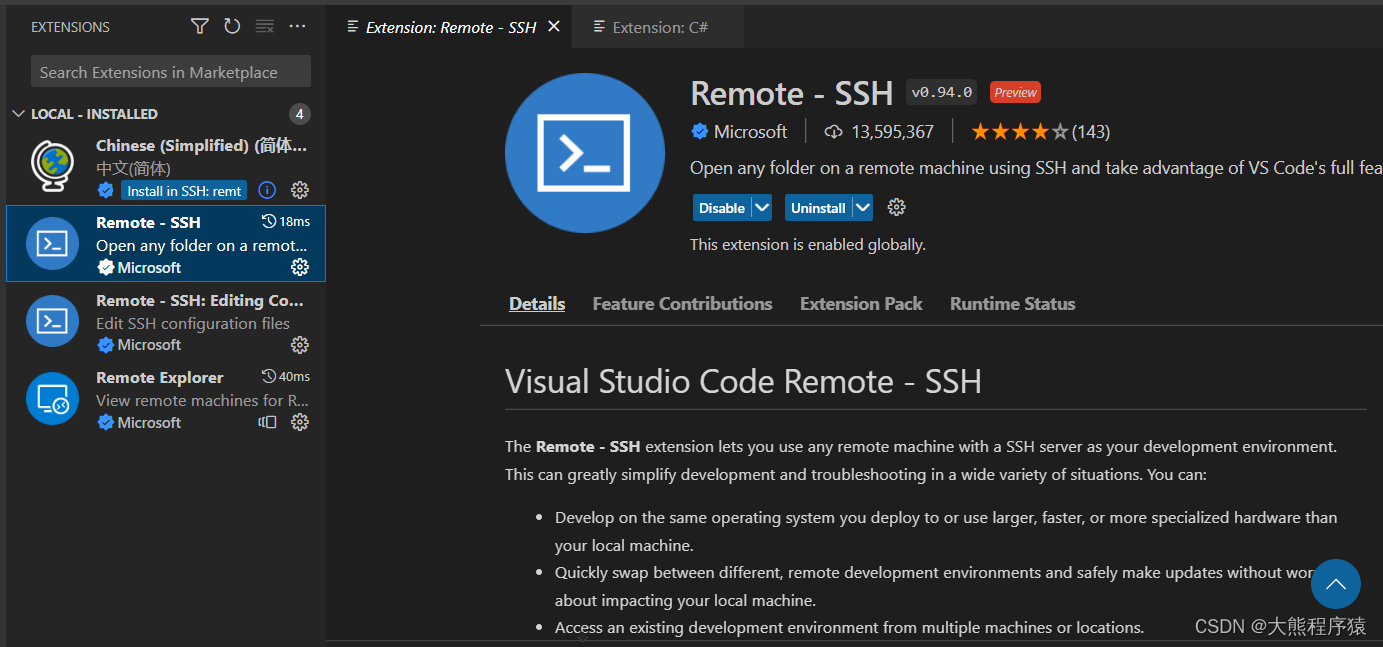Click Microsoft publisher under Remote Explorer item
The width and height of the screenshot is (1383, 647).
coord(149,422)
